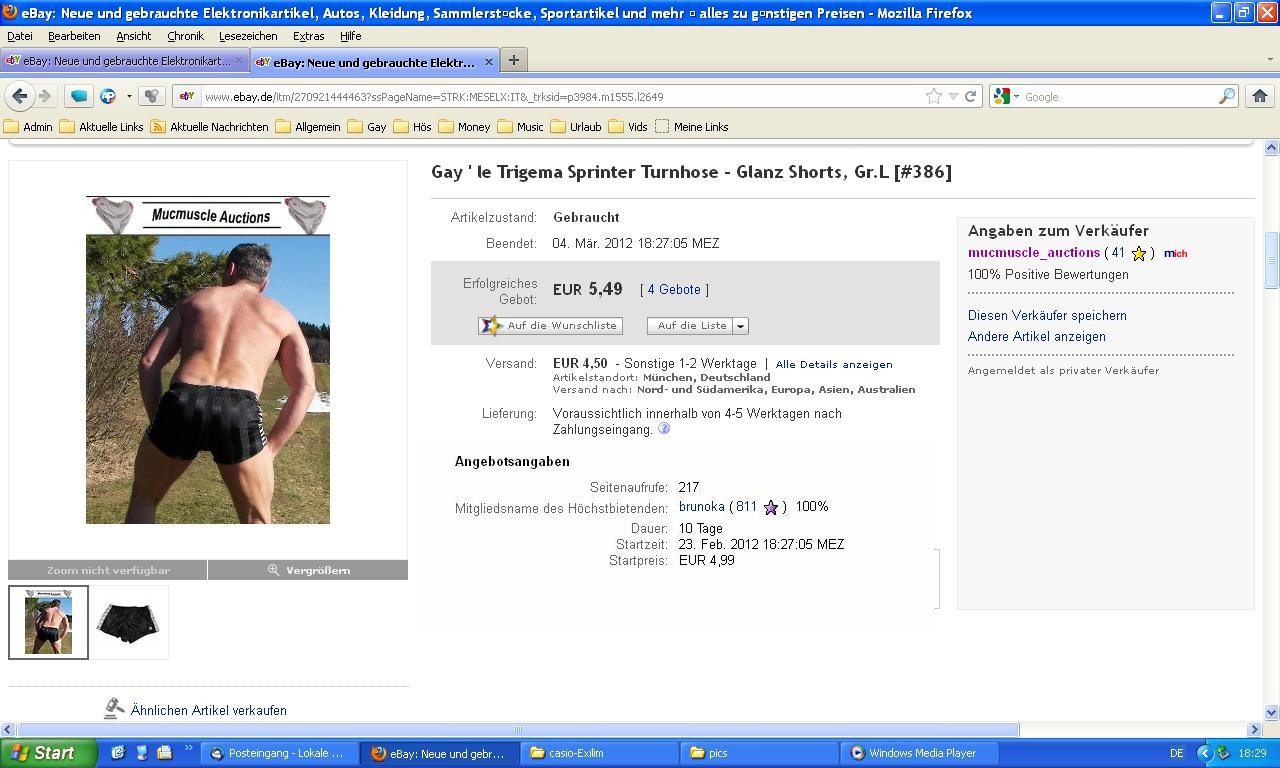This screenshot has width=1280, height=768.
Task: Click the Vergrößern magnifier button
Action: (308, 570)
